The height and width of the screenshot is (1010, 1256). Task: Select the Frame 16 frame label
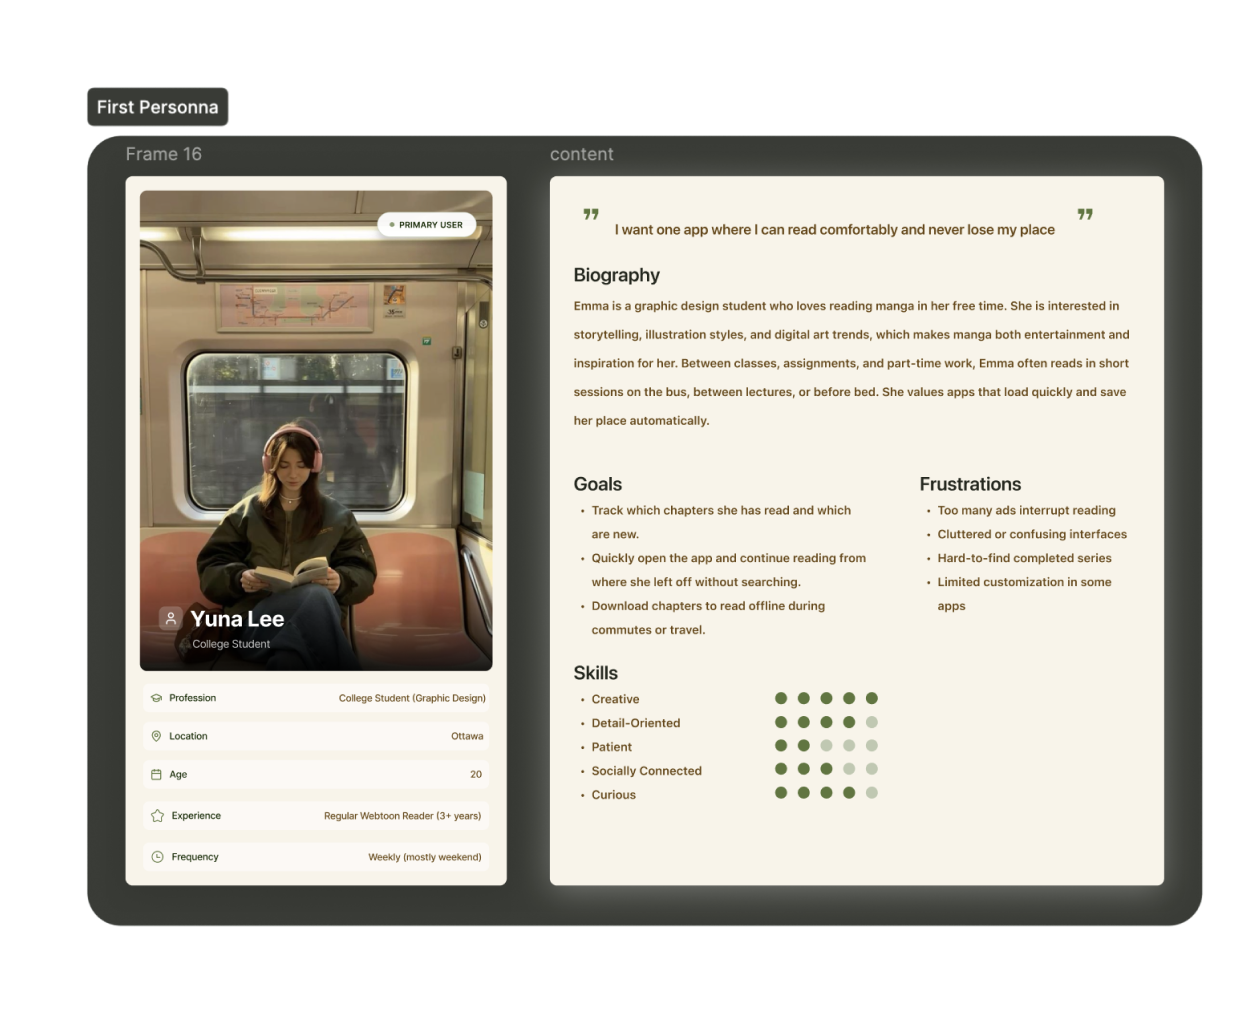164,154
